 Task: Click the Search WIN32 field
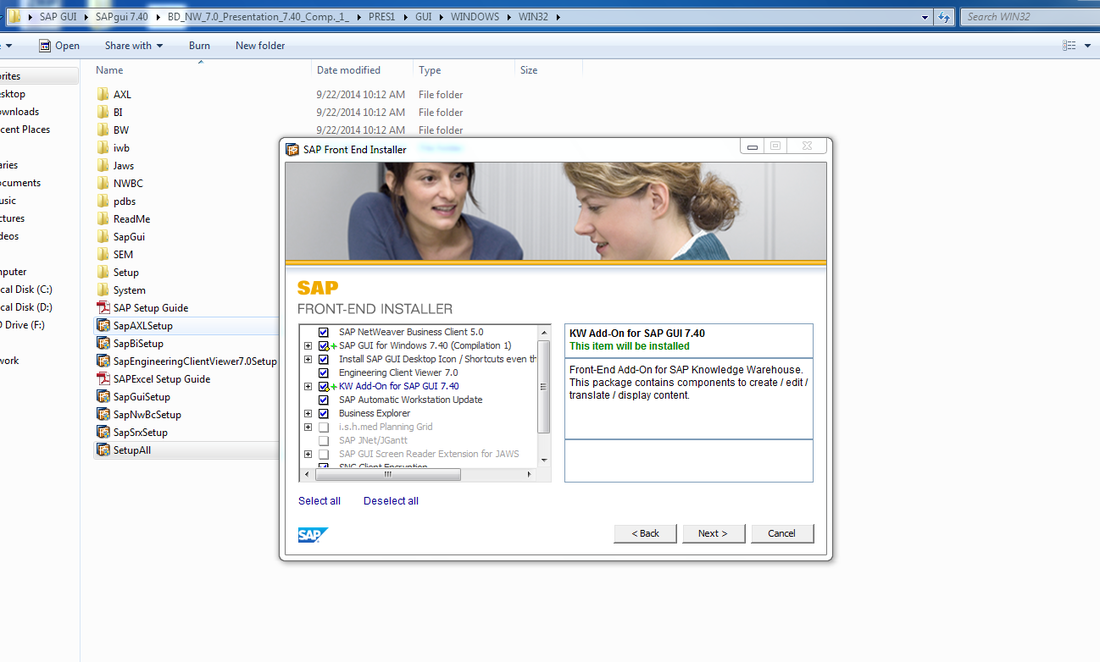1030,17
